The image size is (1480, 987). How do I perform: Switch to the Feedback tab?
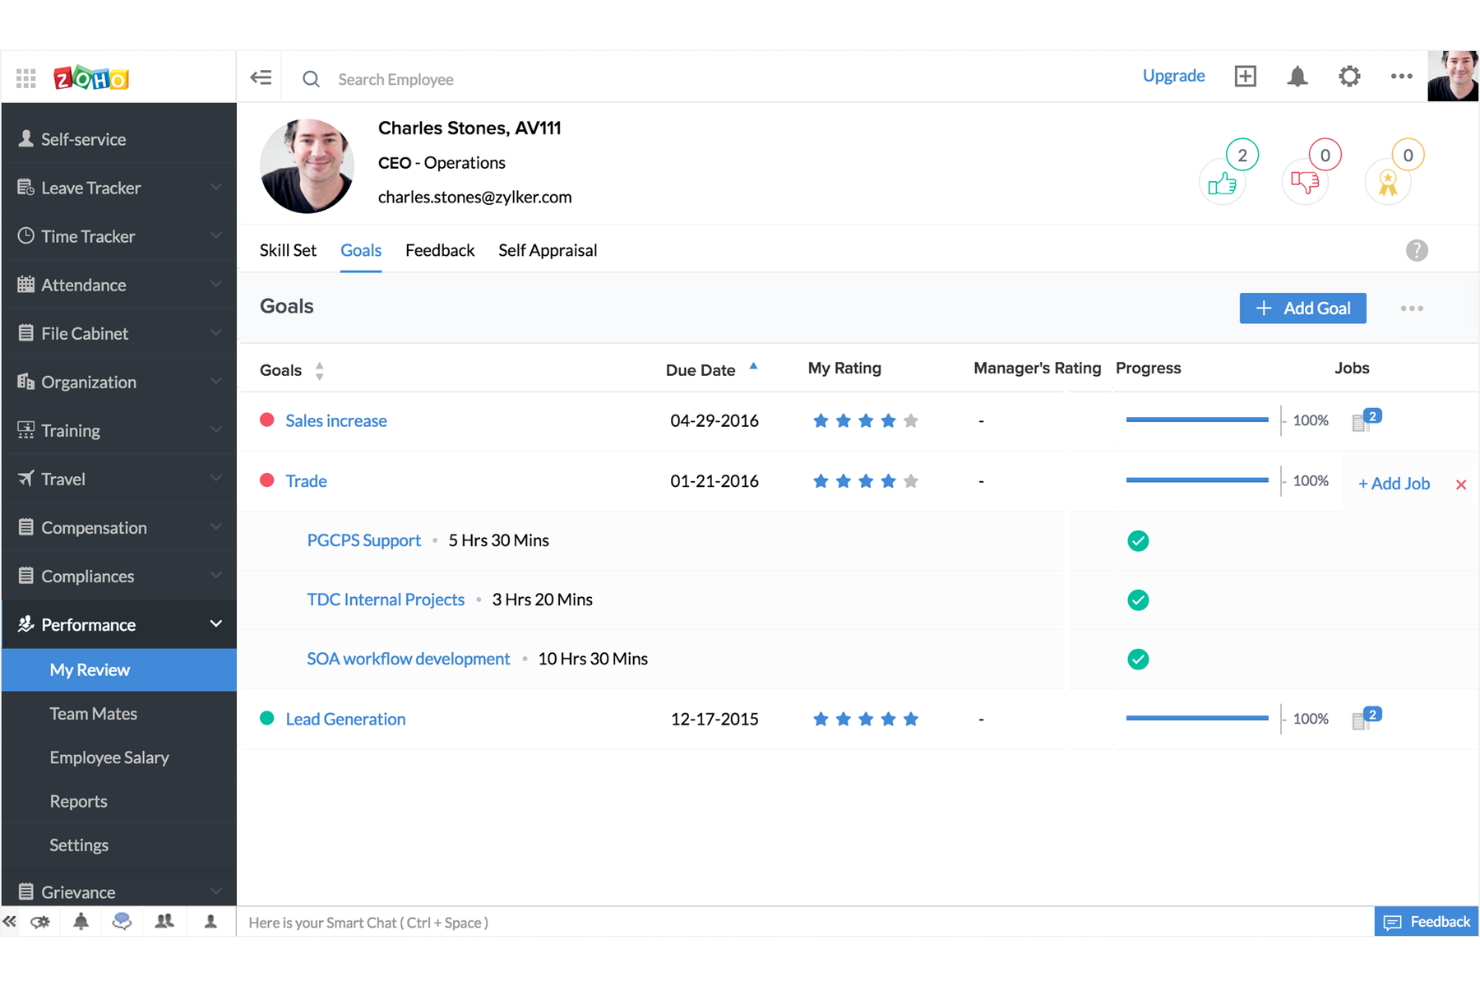point(440,250)
